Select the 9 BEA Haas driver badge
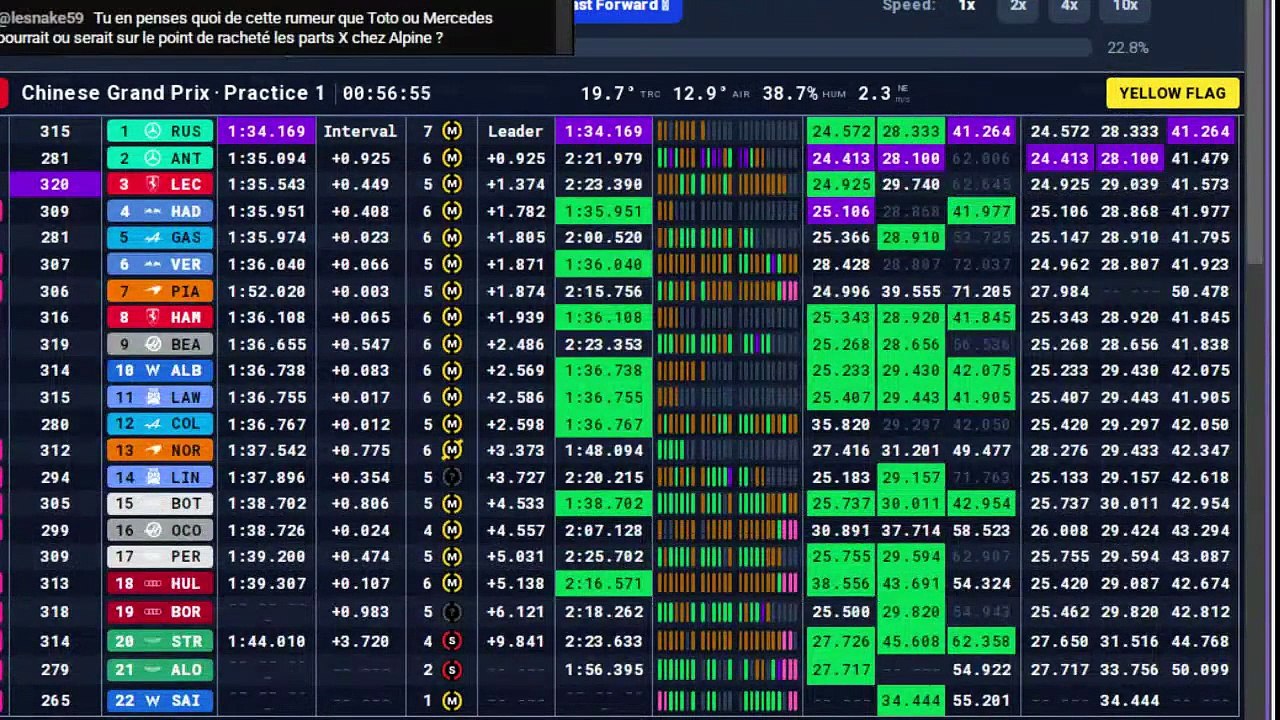This screenshot has width=1280, height=720. tap(160, 344)
